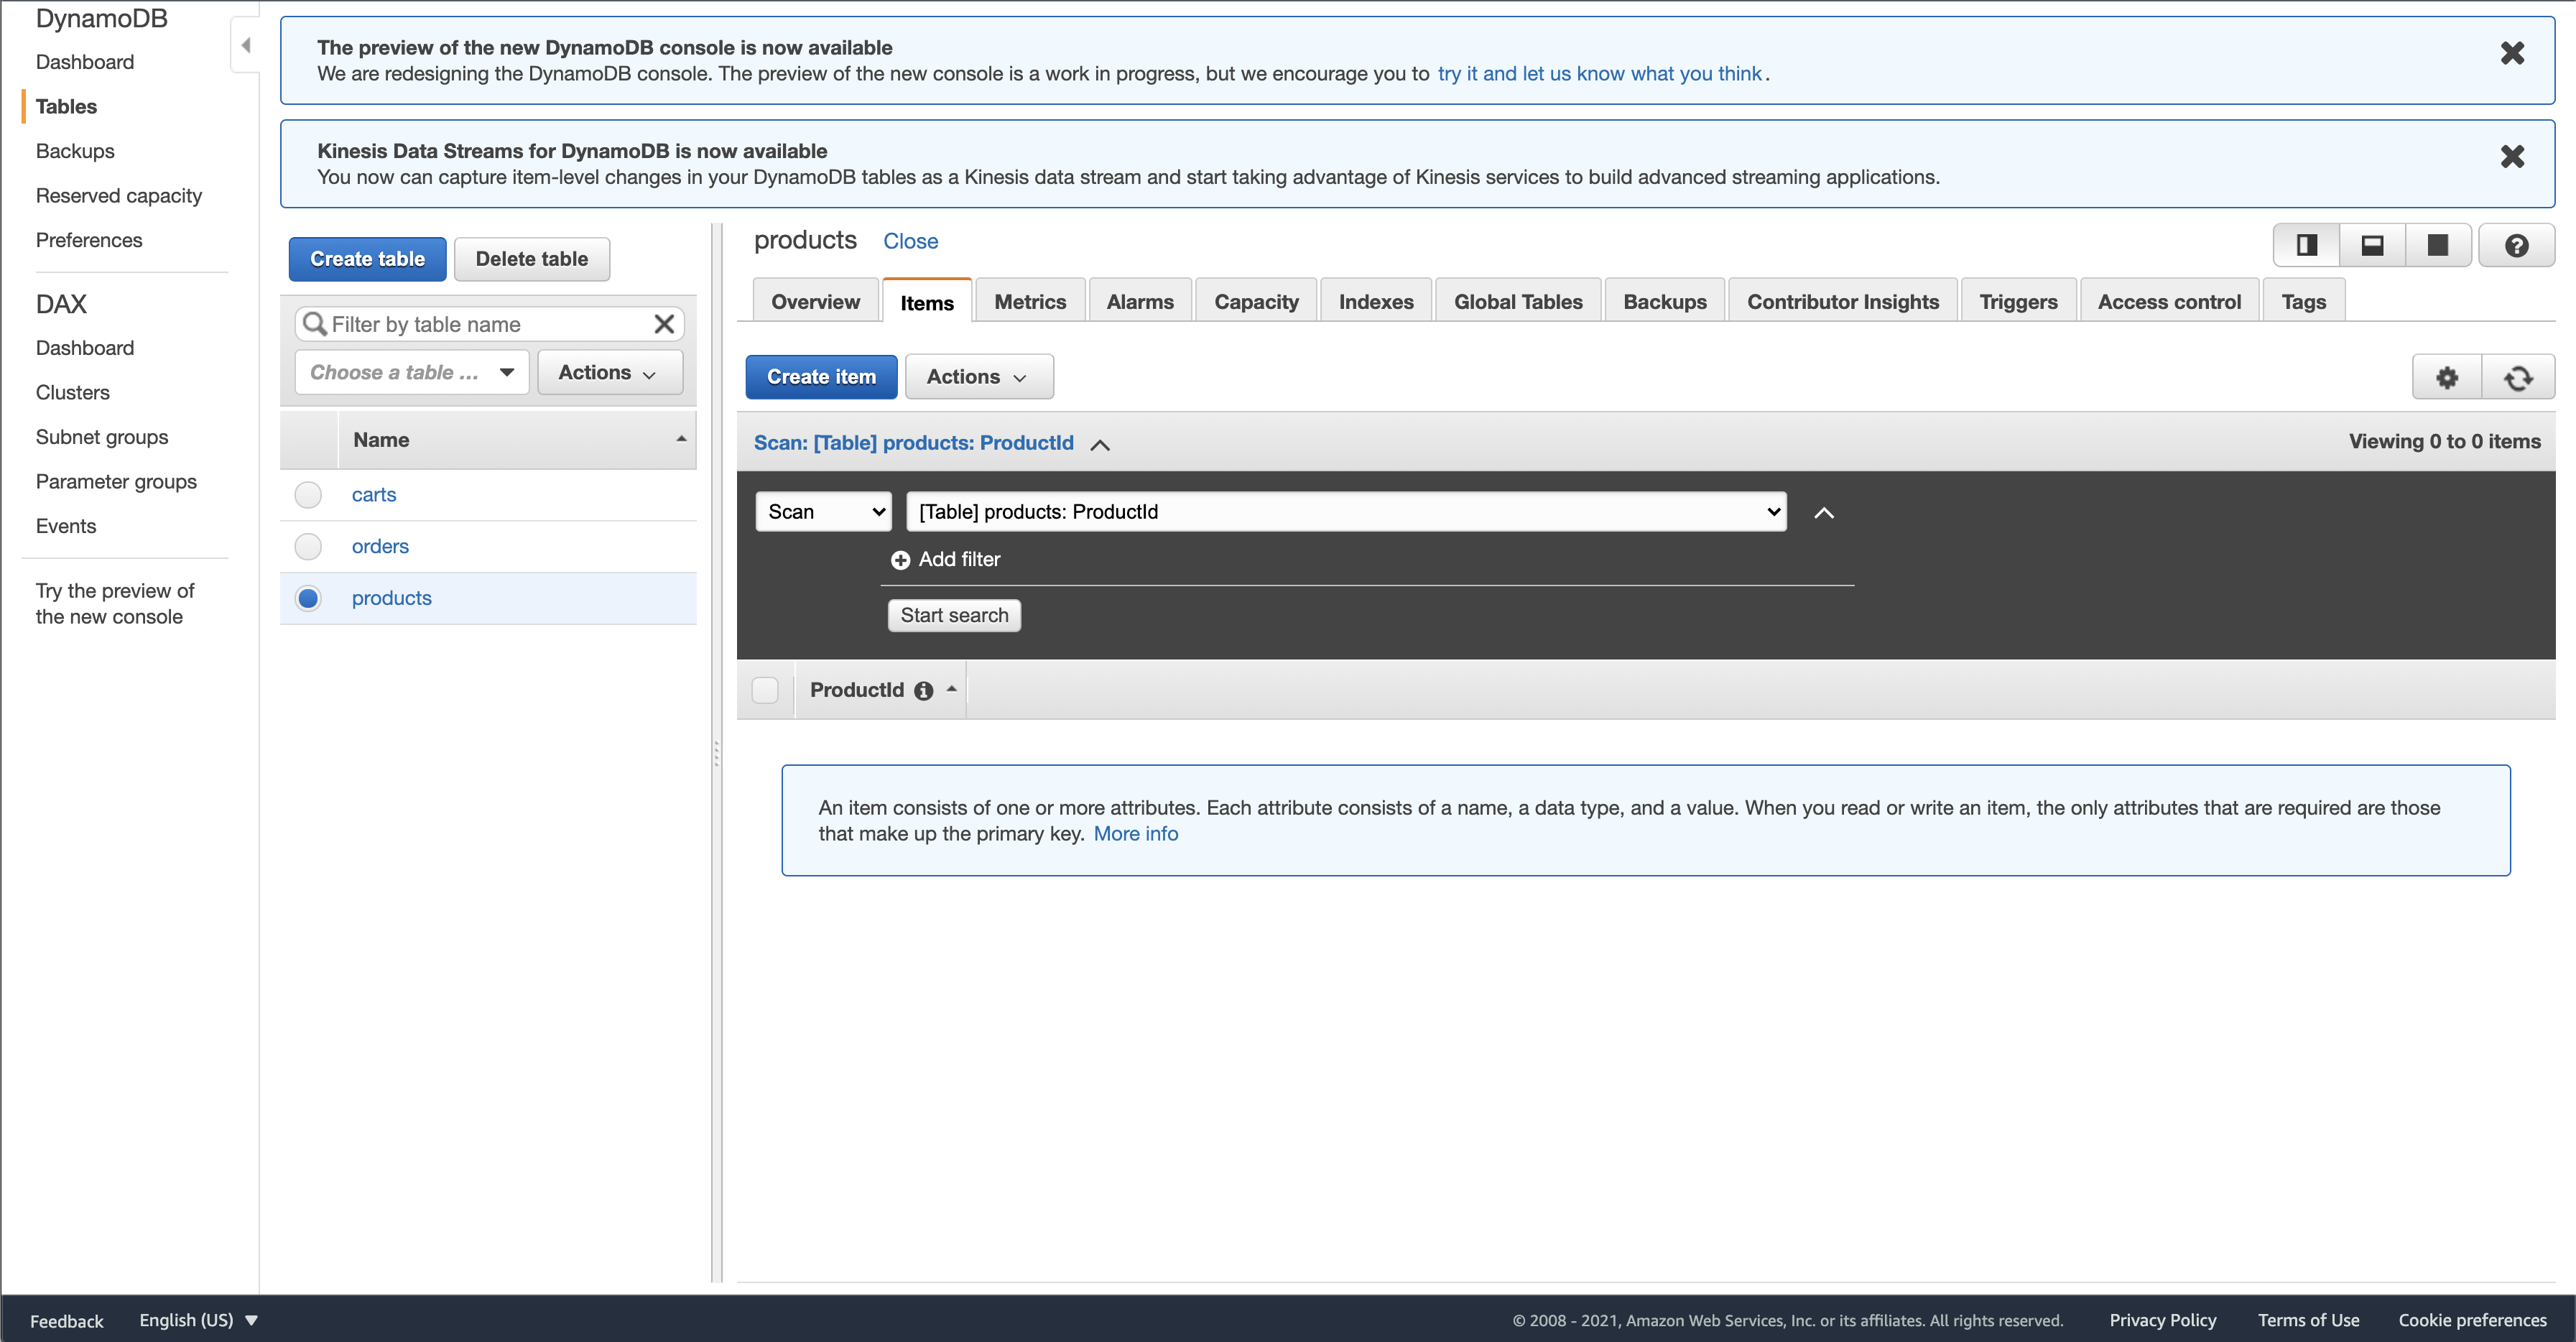Switch to the Capacity tab
Screen dimensions: 2576x1342
pyautogui.click(x=1256, y=301)
